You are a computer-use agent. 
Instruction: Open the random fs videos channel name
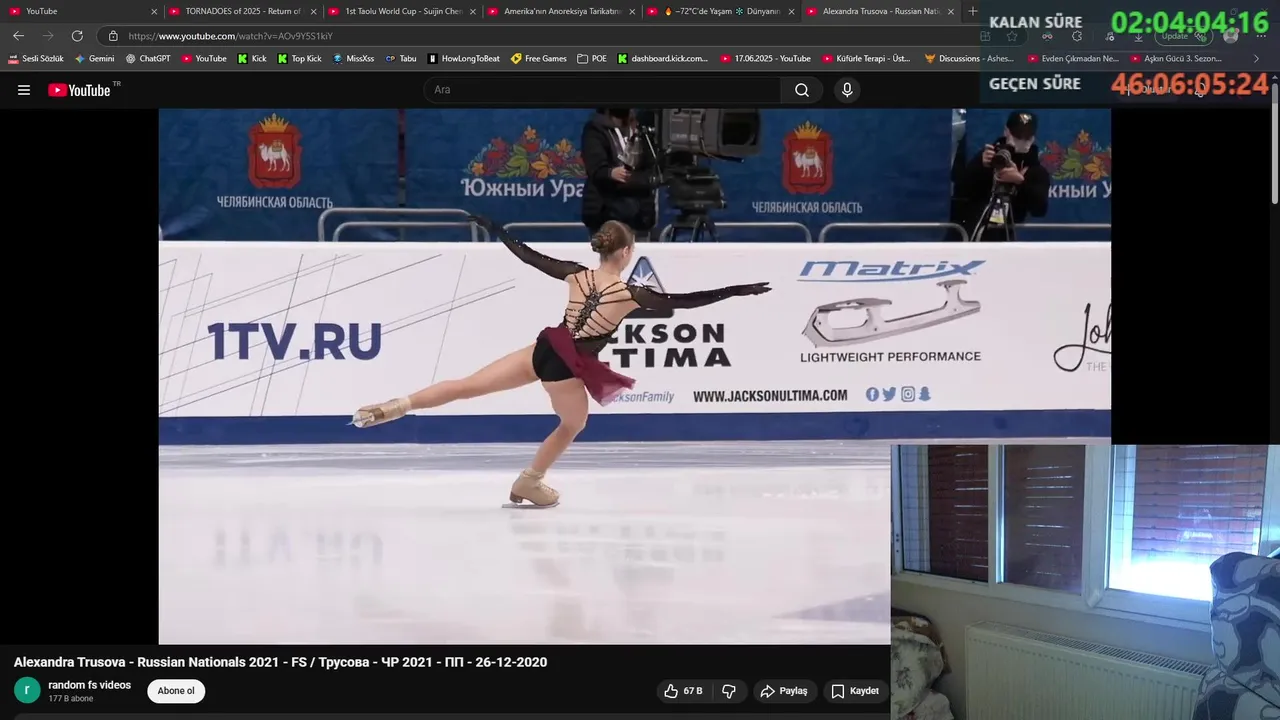point(89,685)
